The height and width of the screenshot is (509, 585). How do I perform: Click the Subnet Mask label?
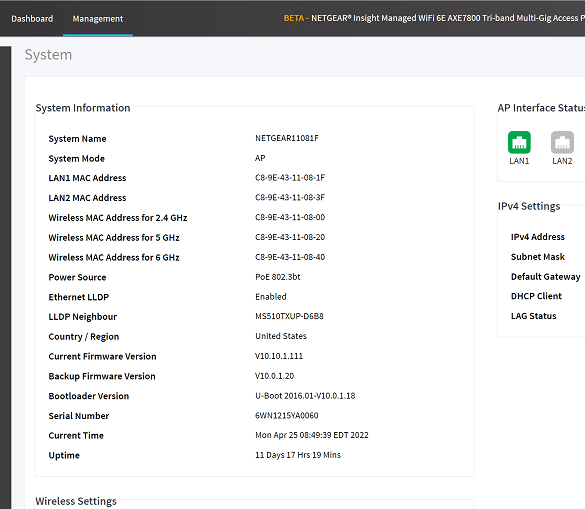click(538, 257)
